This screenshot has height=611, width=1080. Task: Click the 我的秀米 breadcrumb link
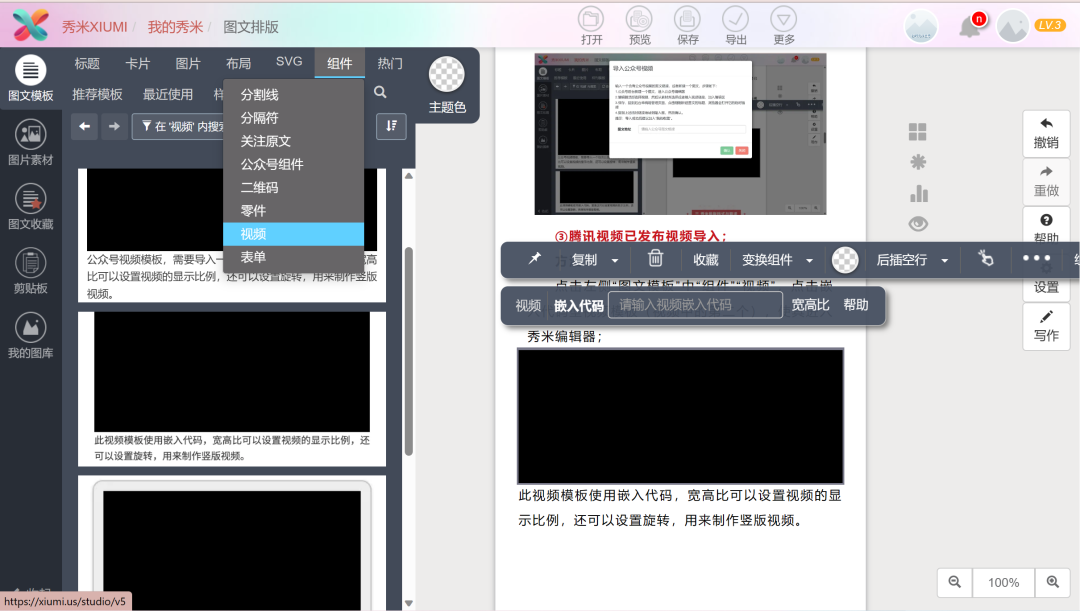(x=175, y=27)
